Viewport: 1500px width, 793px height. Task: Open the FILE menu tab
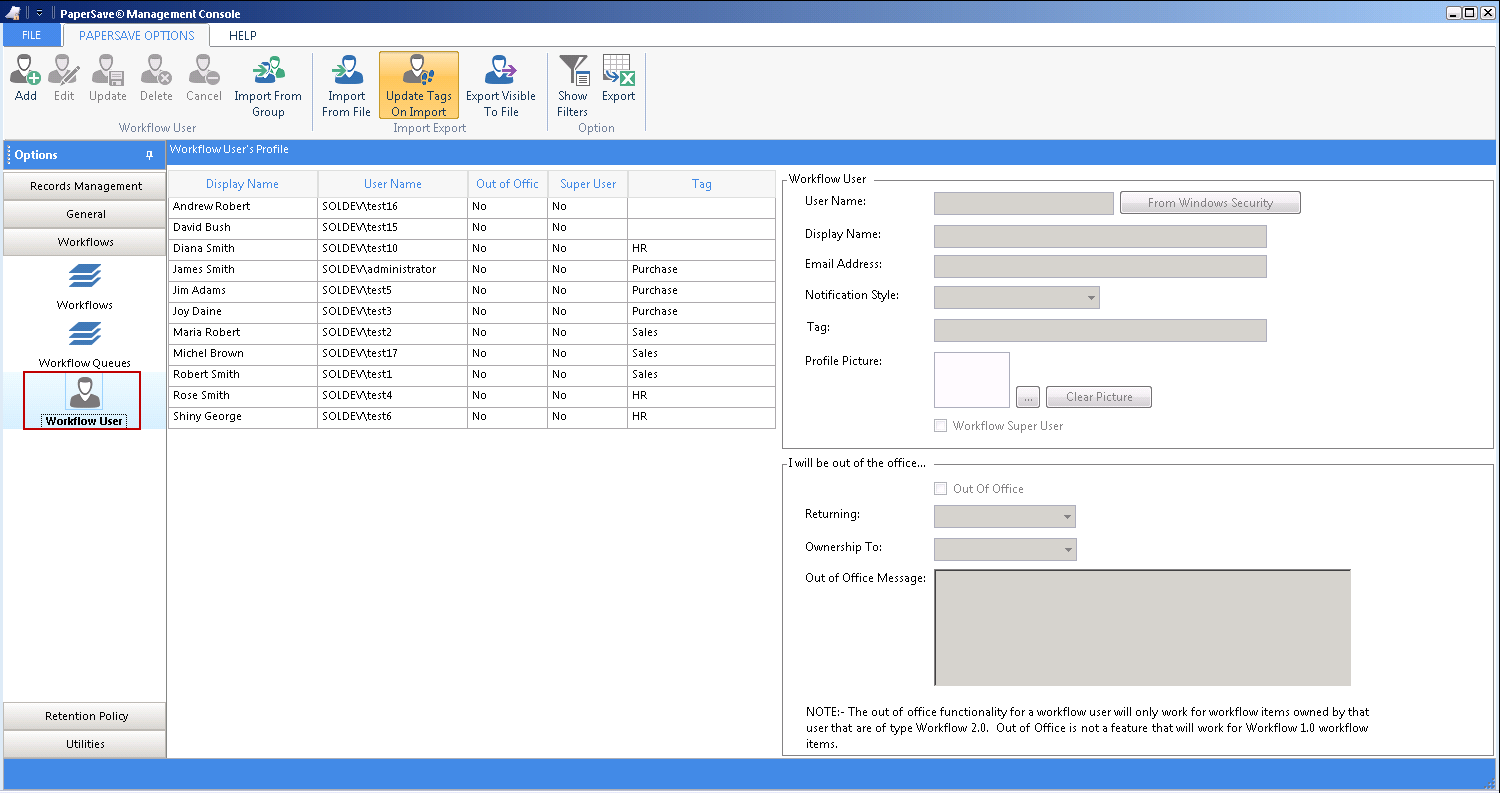pyautogui.click(x=31, y=35)
